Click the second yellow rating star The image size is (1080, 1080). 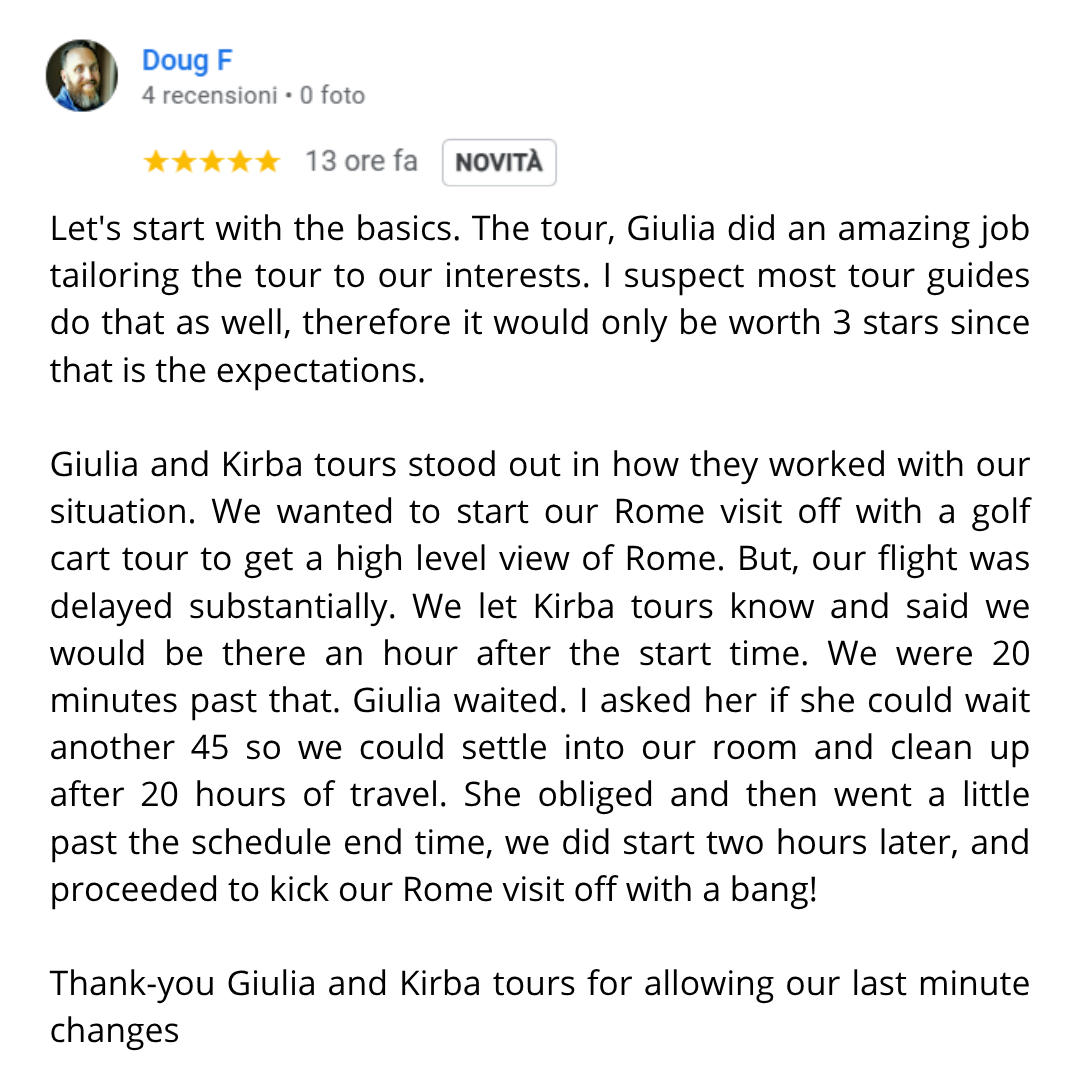184,162
